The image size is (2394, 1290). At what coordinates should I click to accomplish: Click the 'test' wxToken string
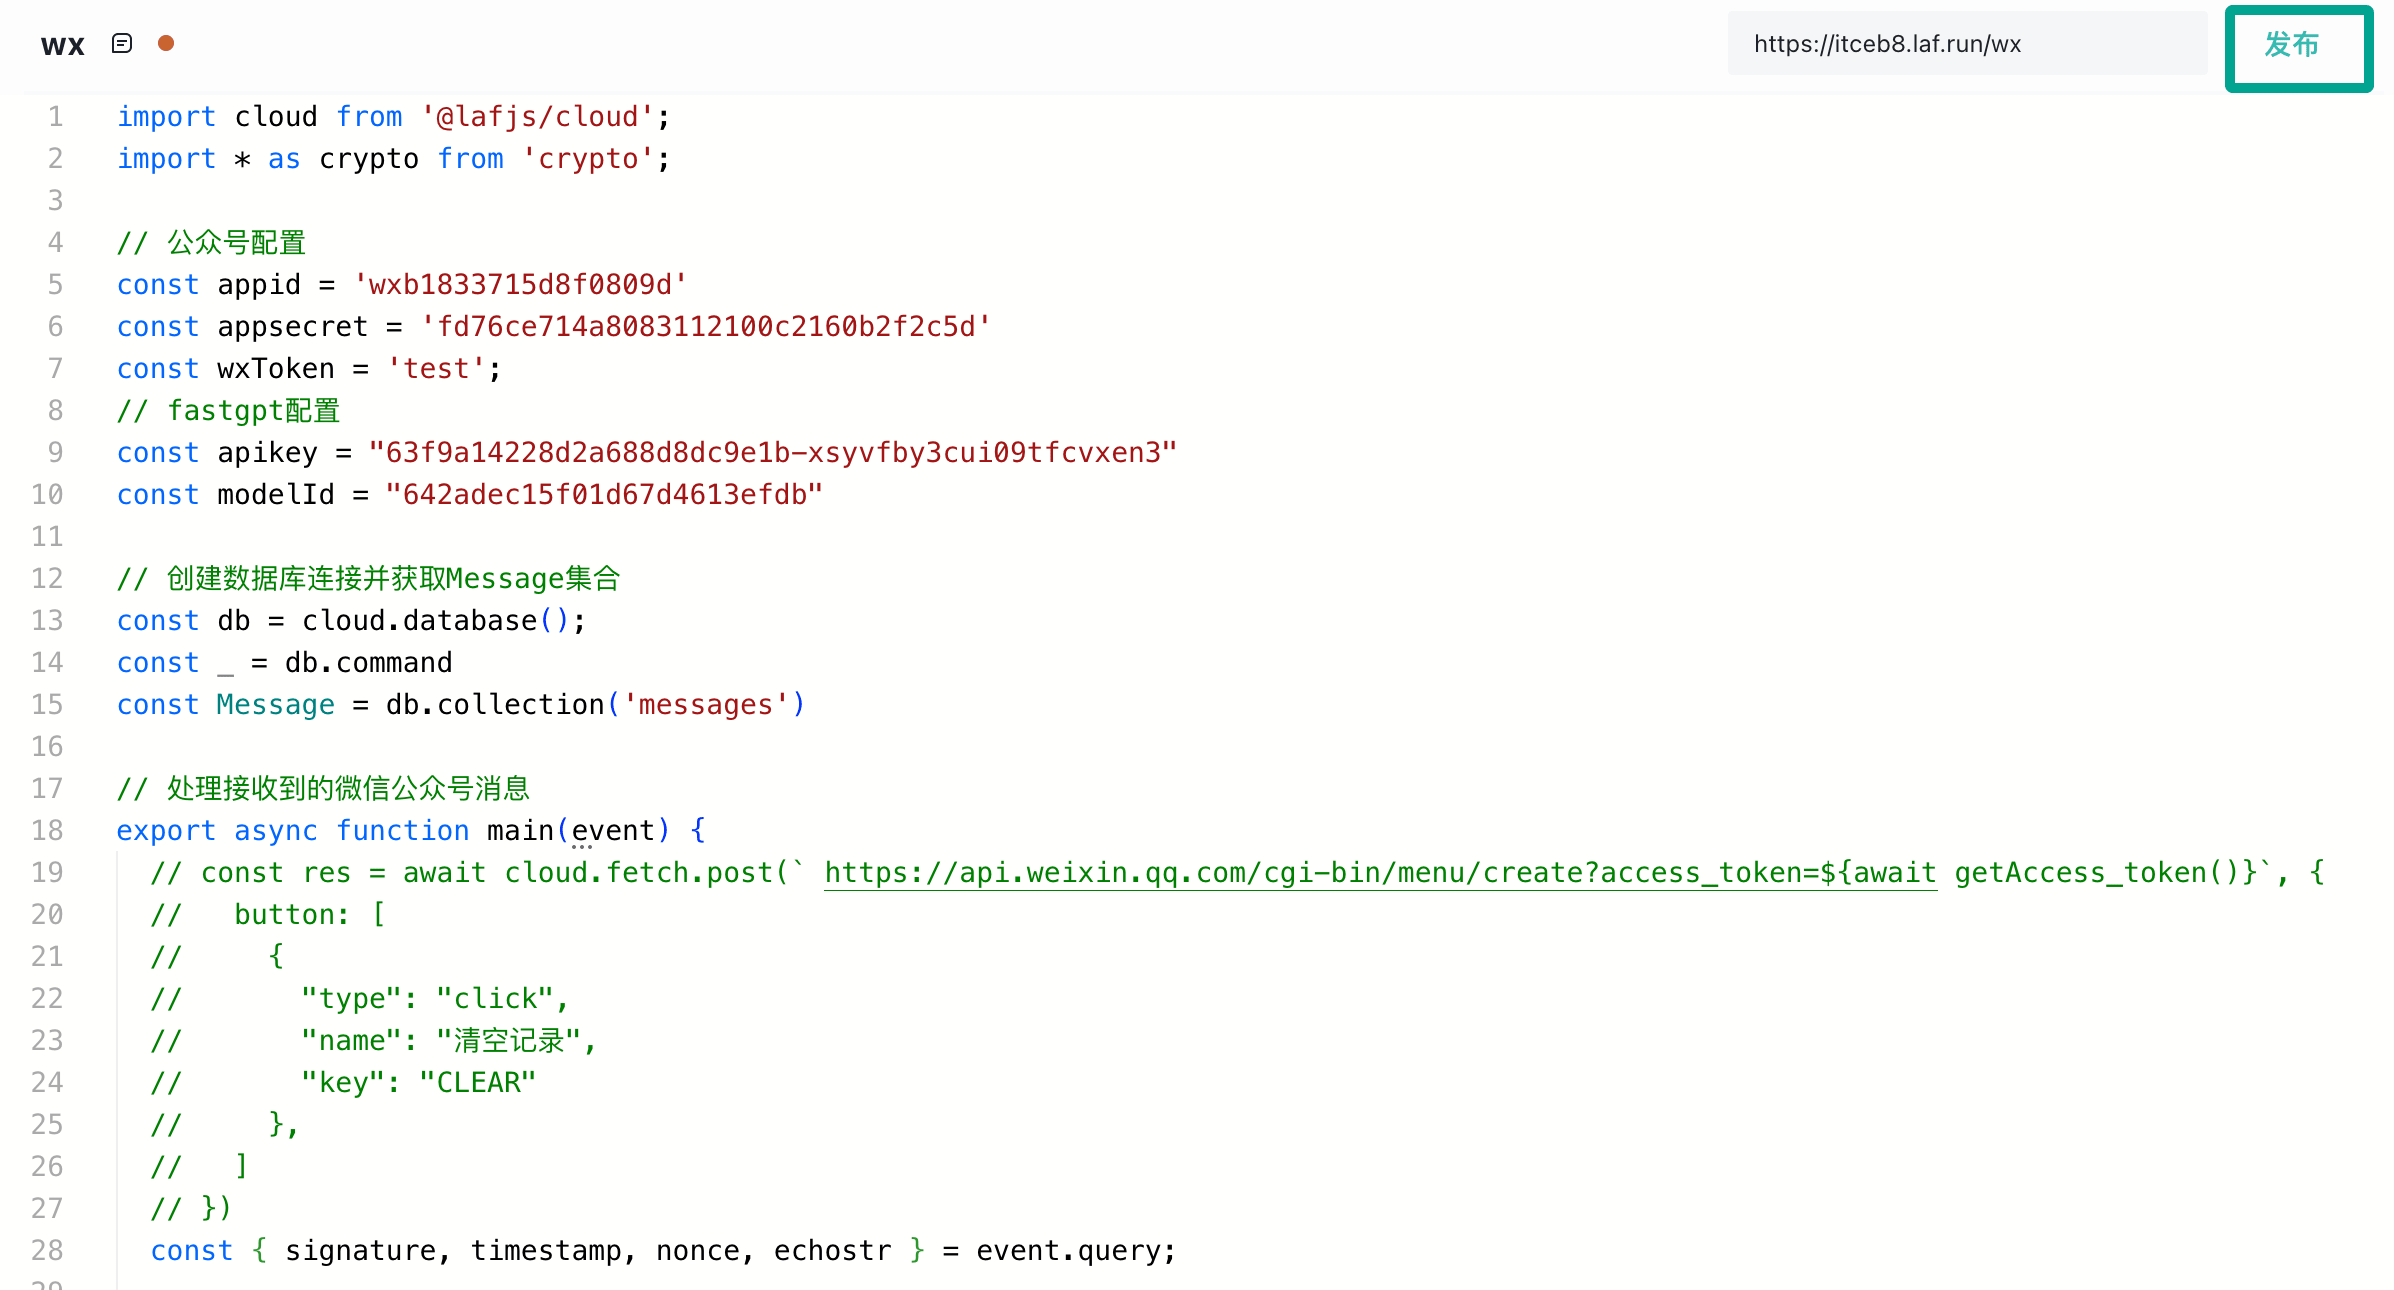(436, 369)
